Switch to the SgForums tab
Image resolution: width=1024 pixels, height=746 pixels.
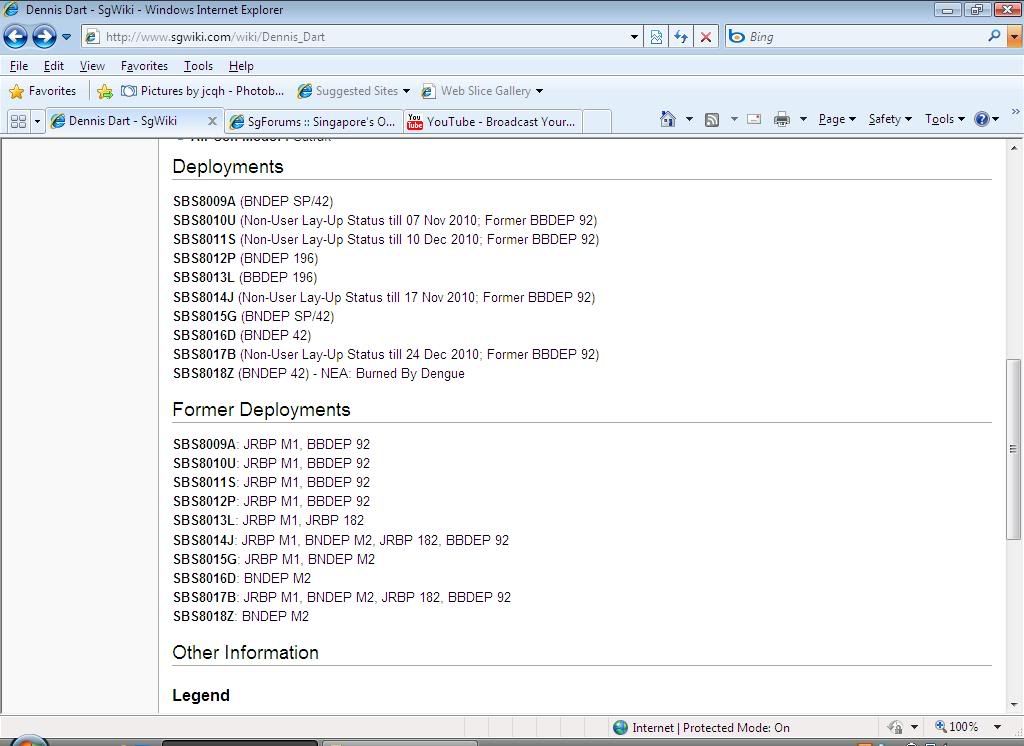click(x=312, y=122)
